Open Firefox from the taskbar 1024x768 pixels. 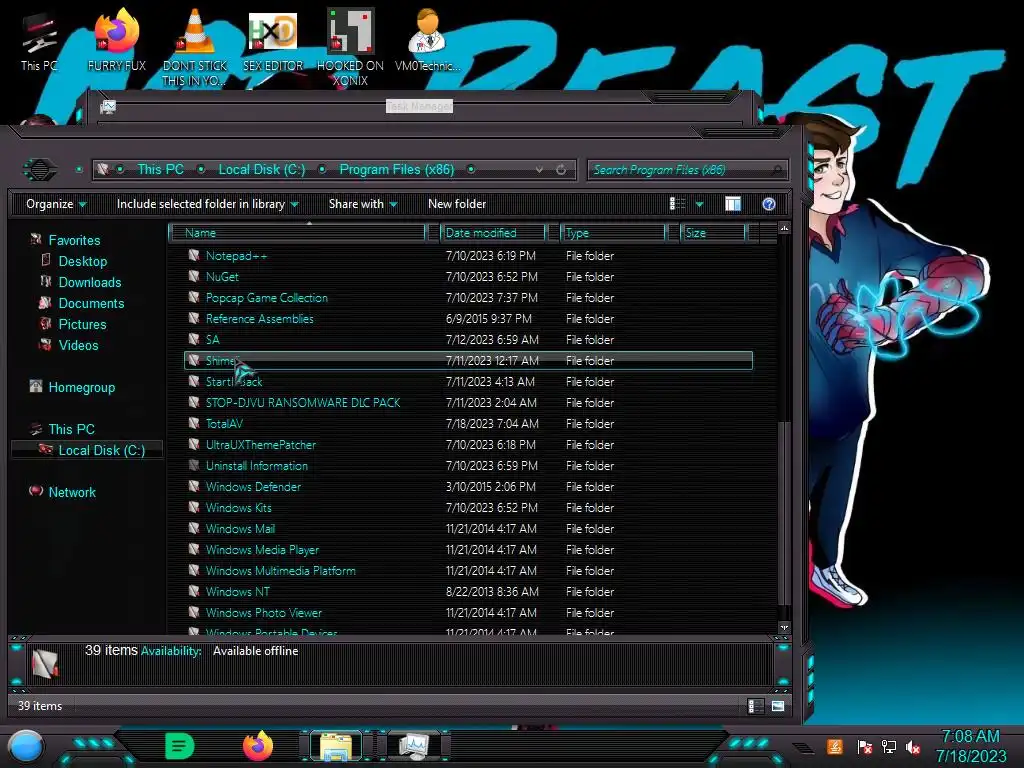point(258,746)
